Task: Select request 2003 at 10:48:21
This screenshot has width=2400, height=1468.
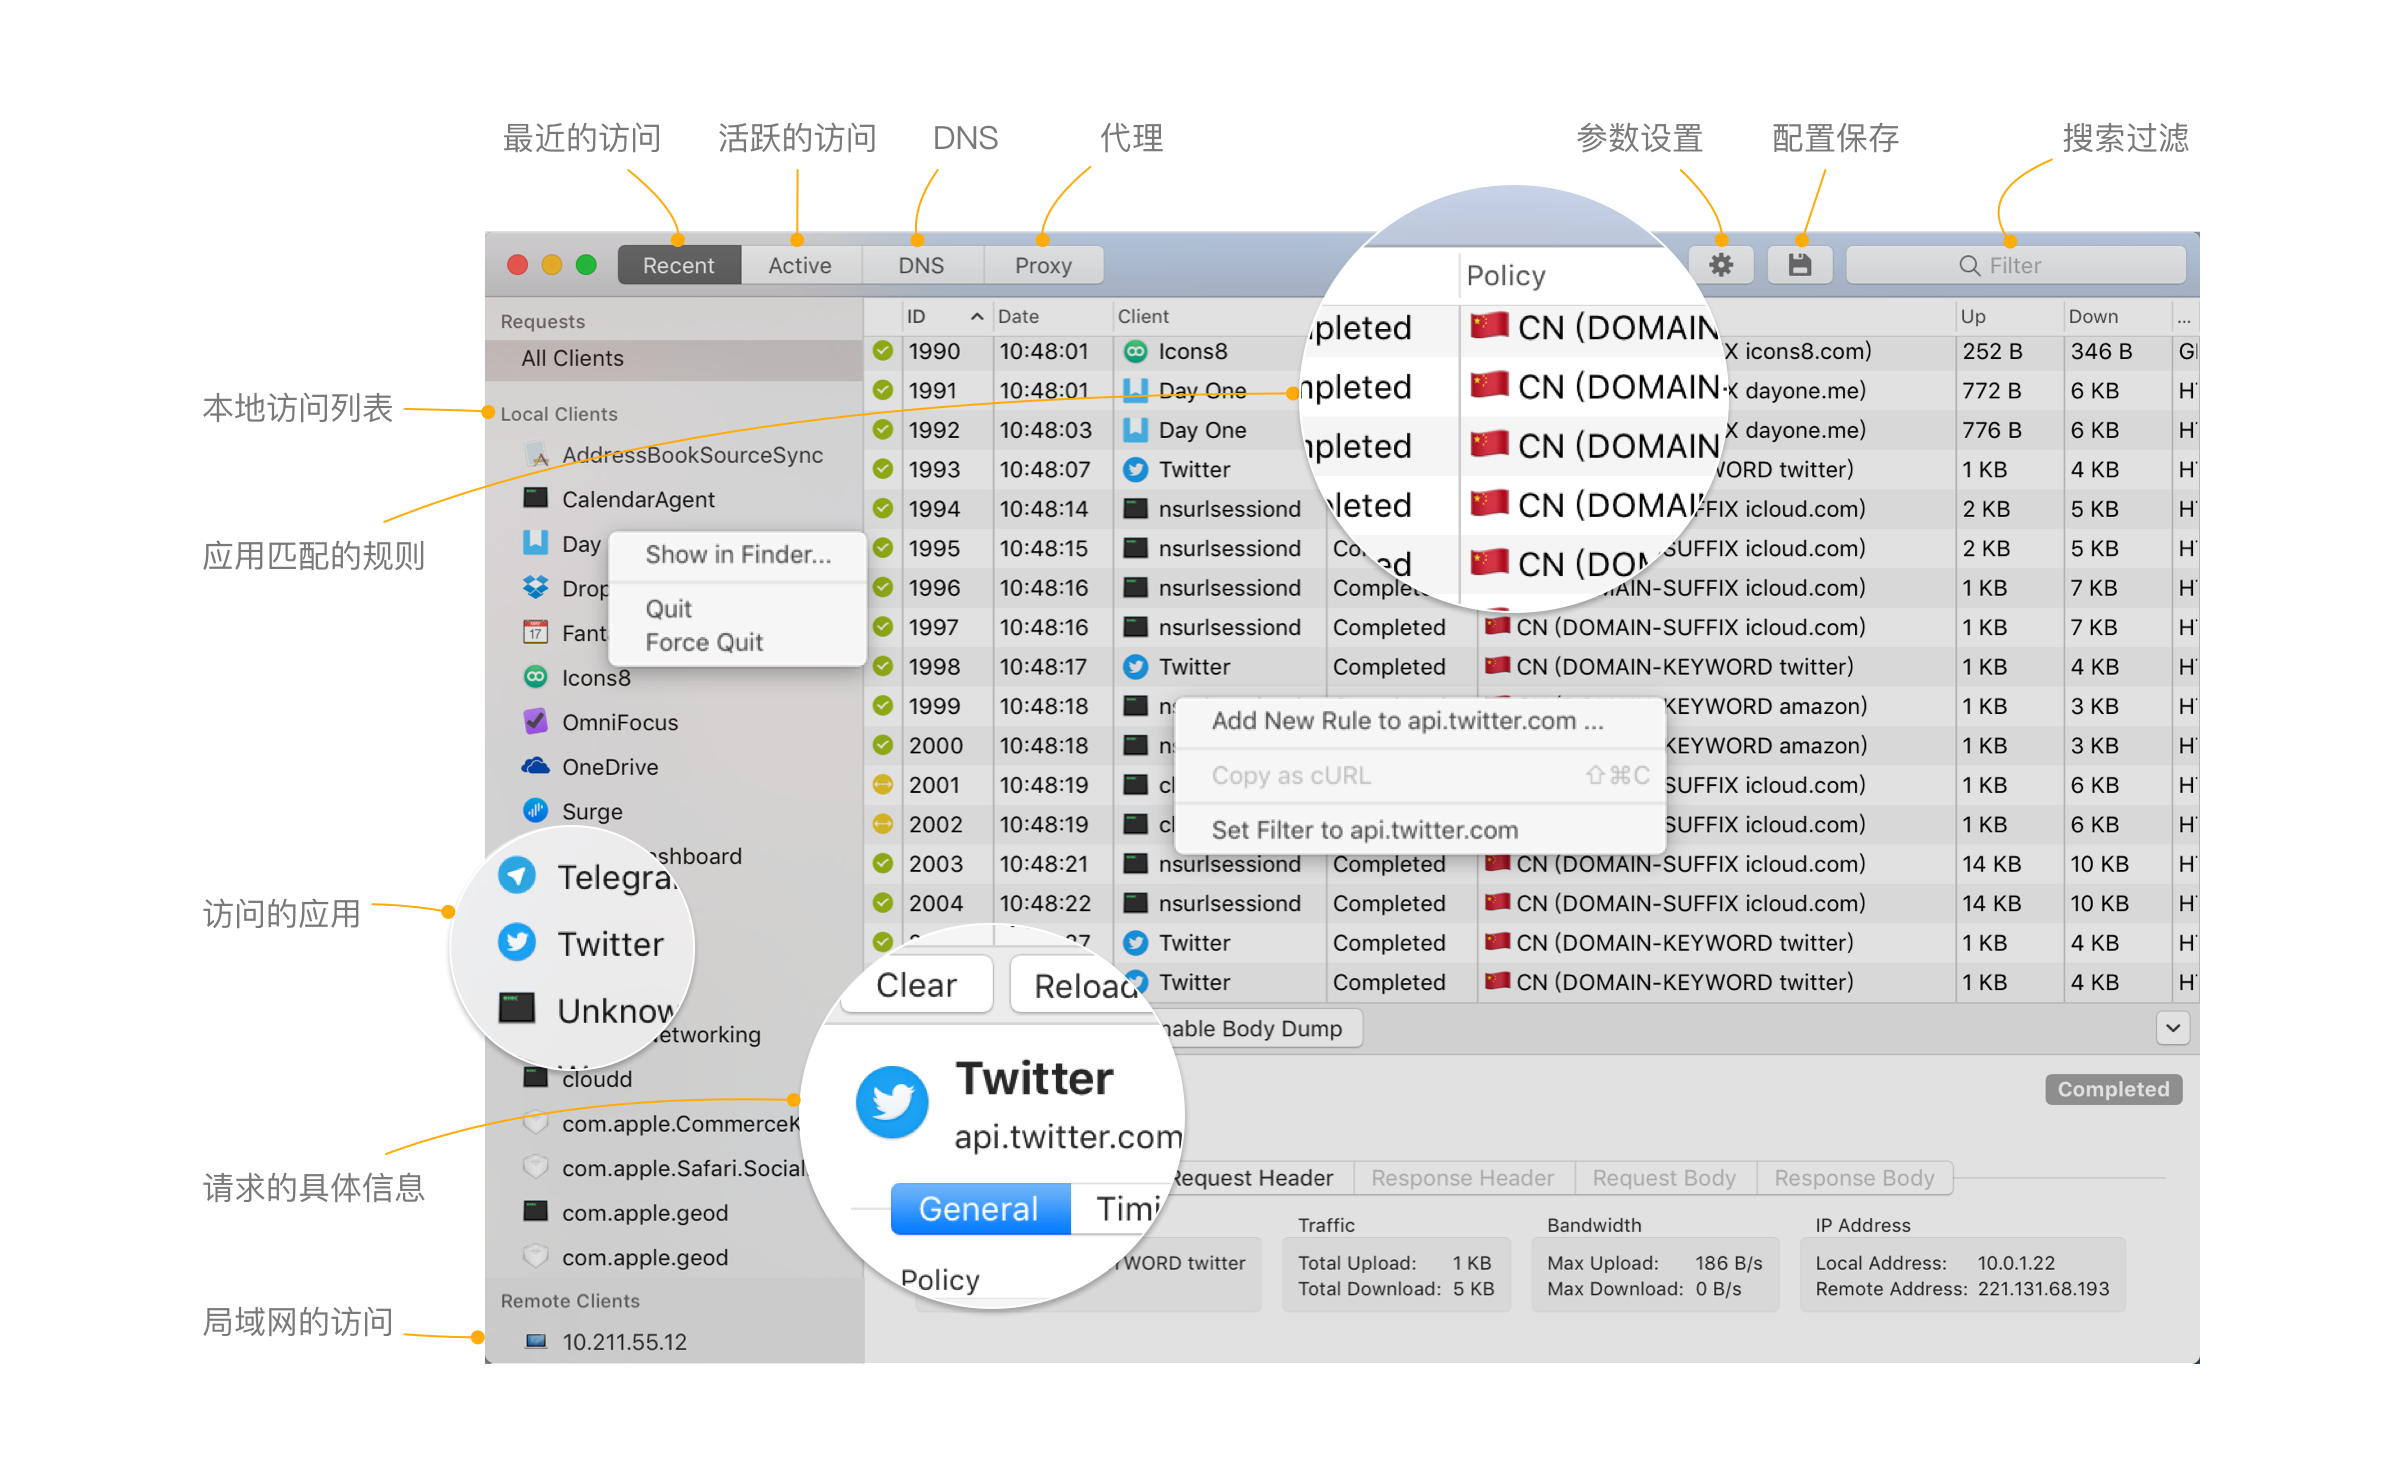Action: tap(1530, 863)
